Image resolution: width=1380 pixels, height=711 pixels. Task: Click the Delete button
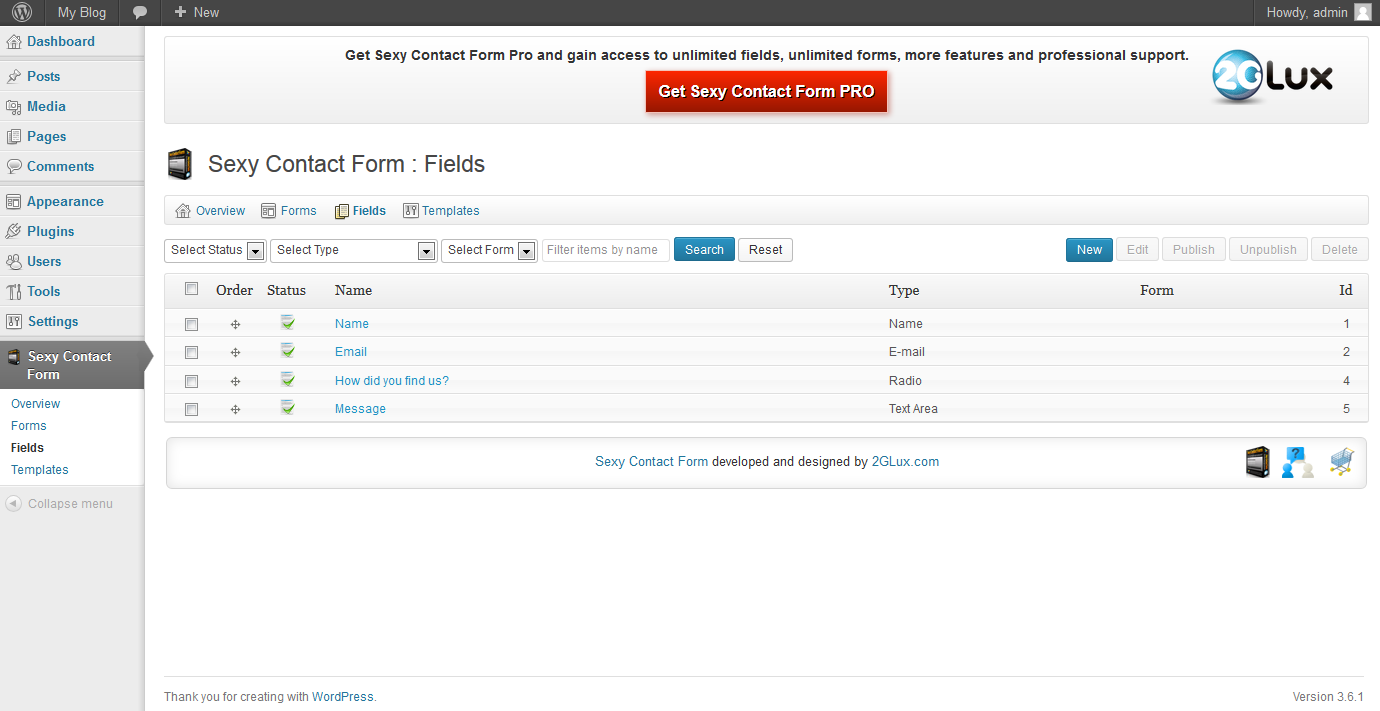pyautogui.click(x=1340, y=250)
